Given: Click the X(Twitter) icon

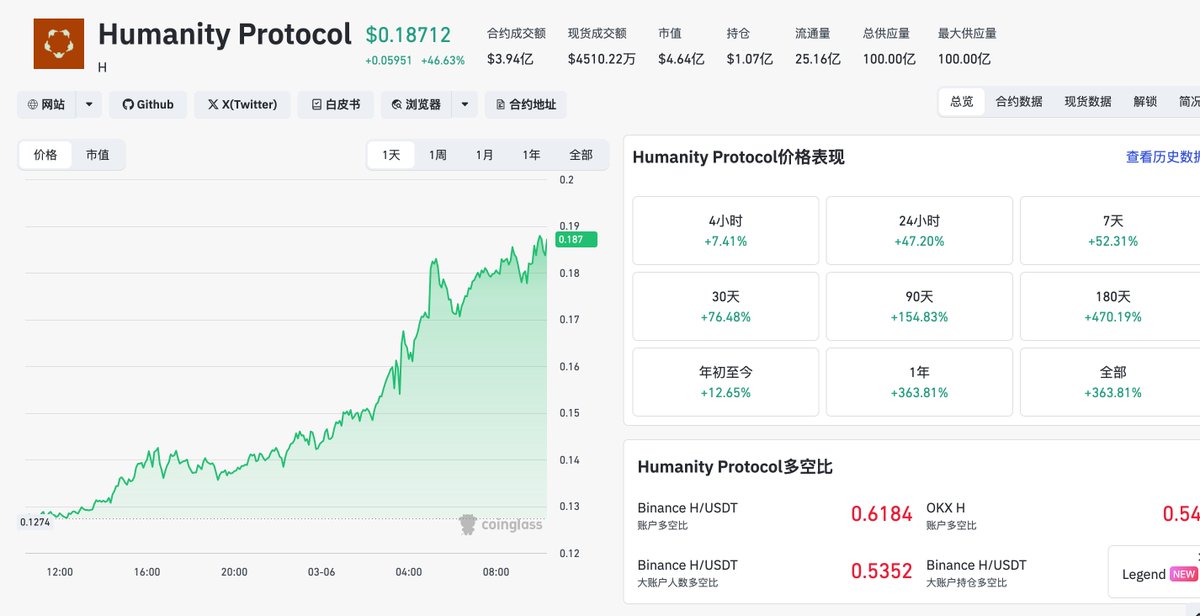Looking at the screenshot, I should [211, 104].
